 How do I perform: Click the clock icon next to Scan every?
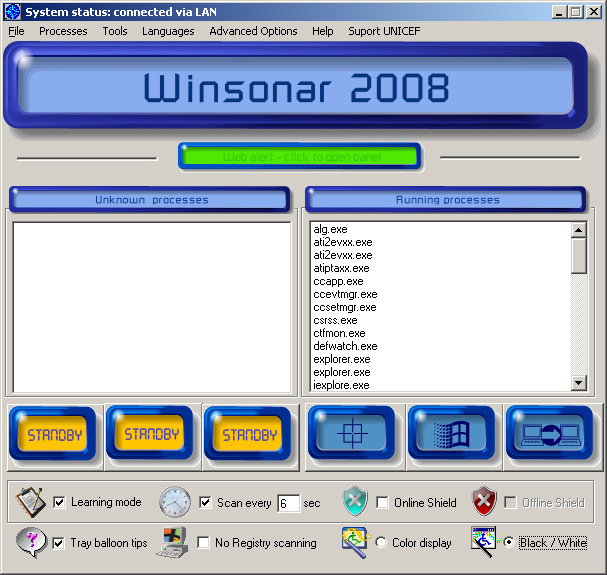pyautogui.click(x=175, y=502)
